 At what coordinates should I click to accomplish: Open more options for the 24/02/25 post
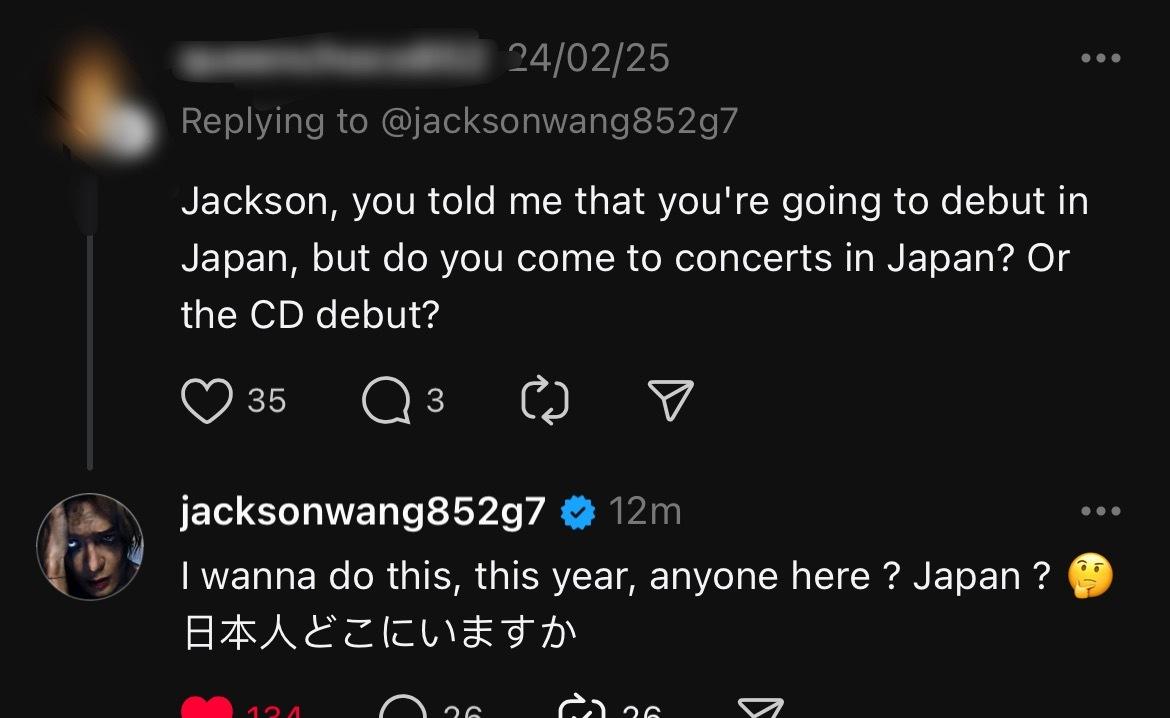(1101, 59)
